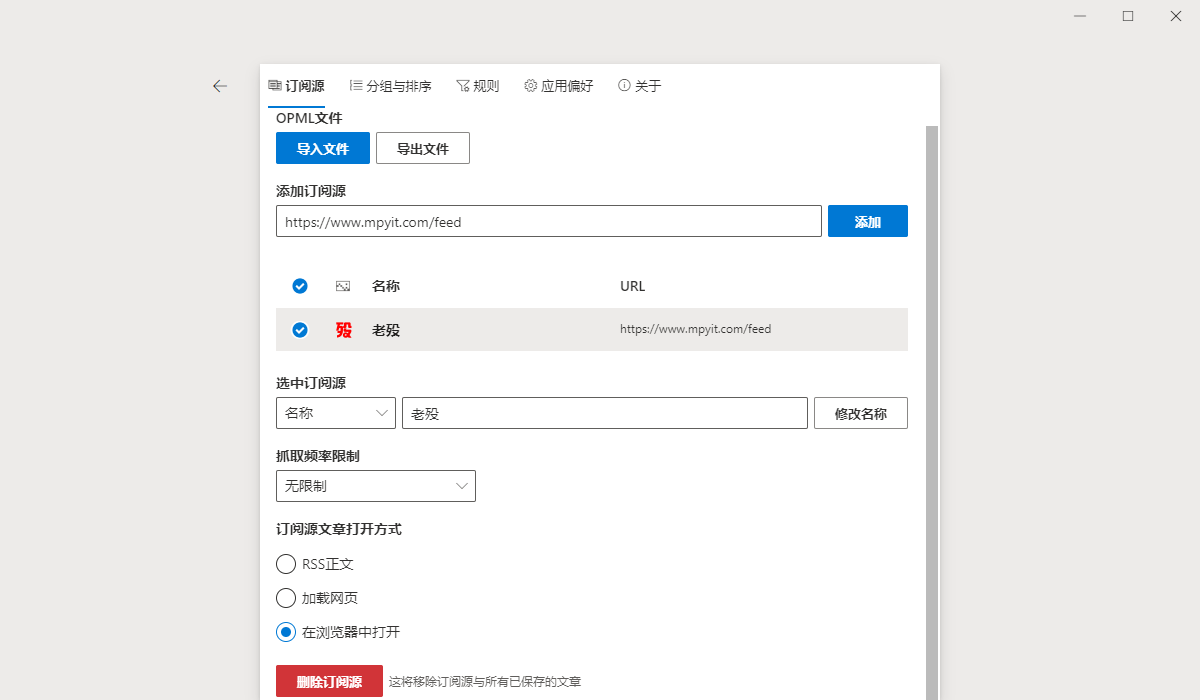Click the blue 添加 button
The height and width of the screenshot is (700, 1200).
point(868,221)
